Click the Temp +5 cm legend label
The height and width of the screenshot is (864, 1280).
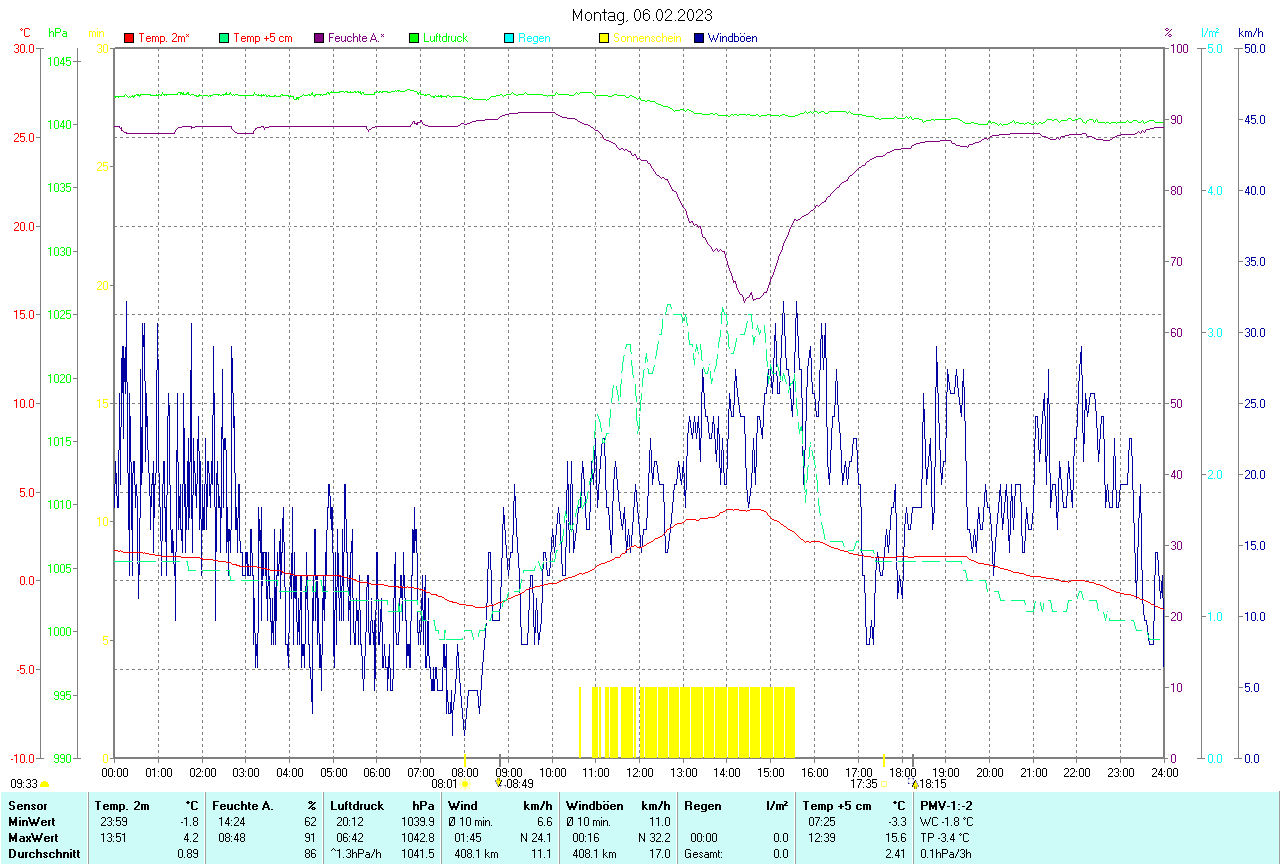tap(262, 38)
